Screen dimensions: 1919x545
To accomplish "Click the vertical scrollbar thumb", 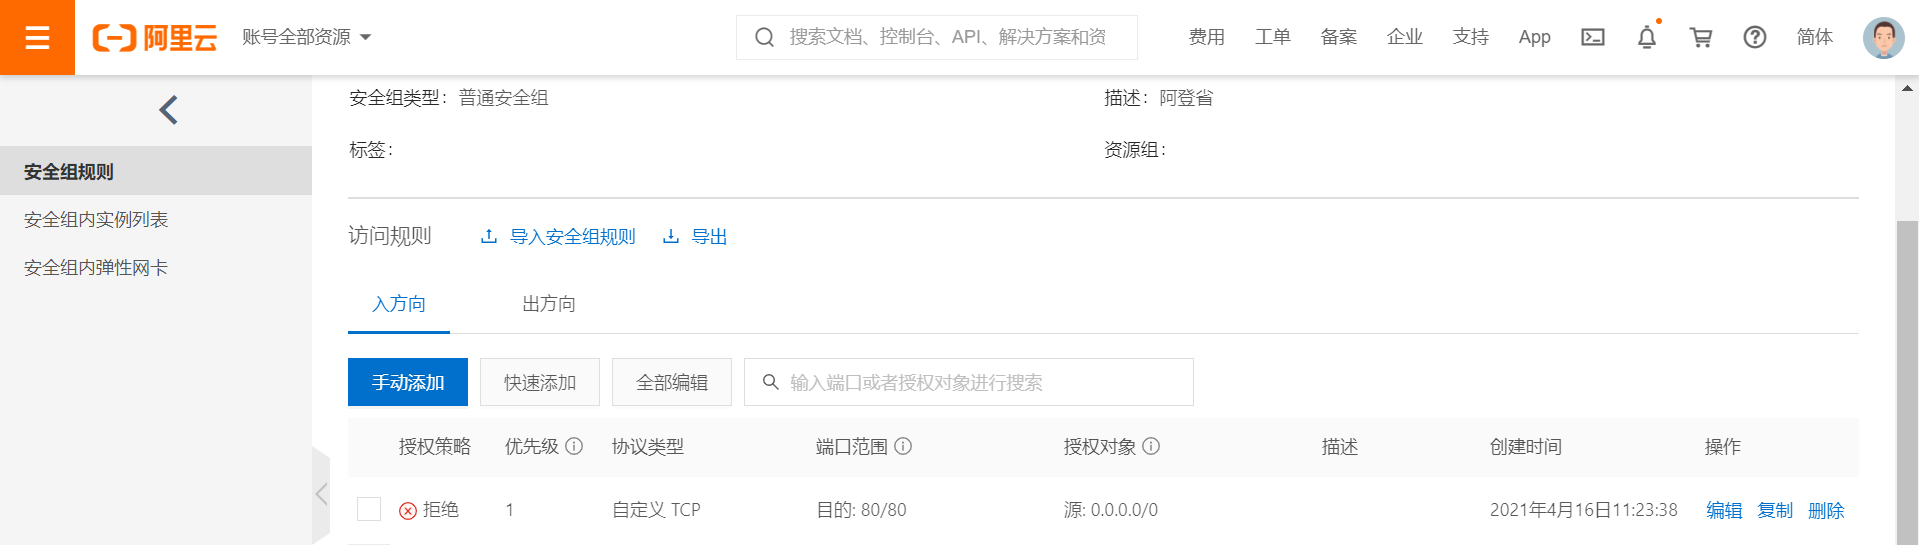I will tap(1907, 380).
